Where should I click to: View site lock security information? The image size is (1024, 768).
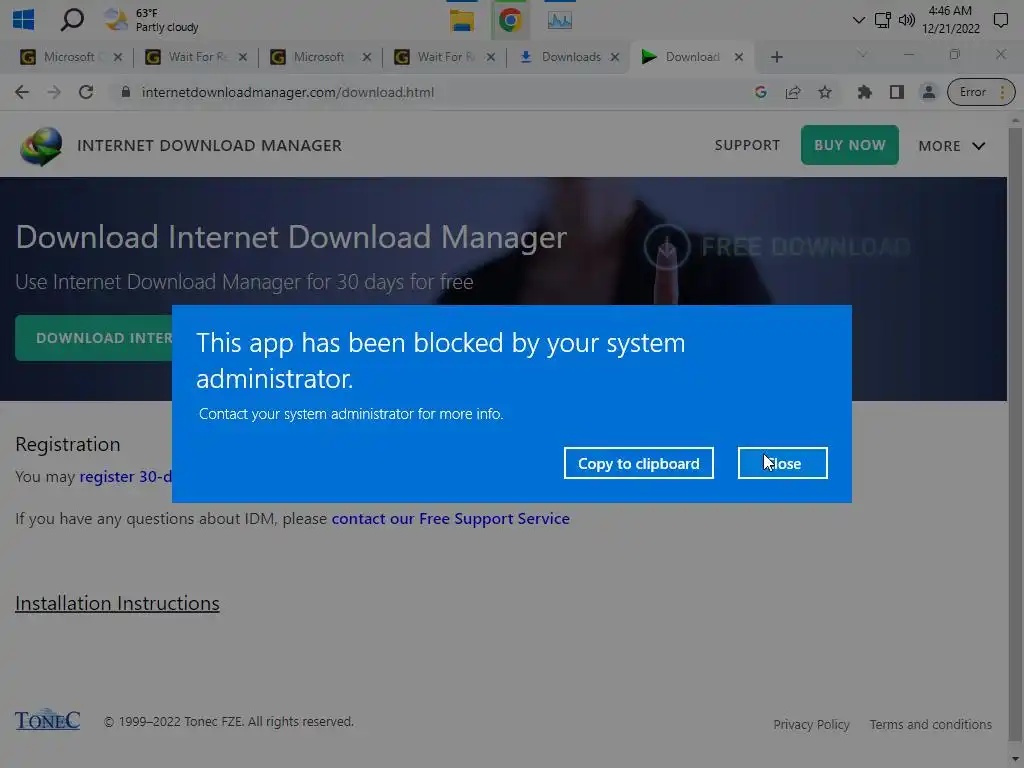[x=126, y=92]
